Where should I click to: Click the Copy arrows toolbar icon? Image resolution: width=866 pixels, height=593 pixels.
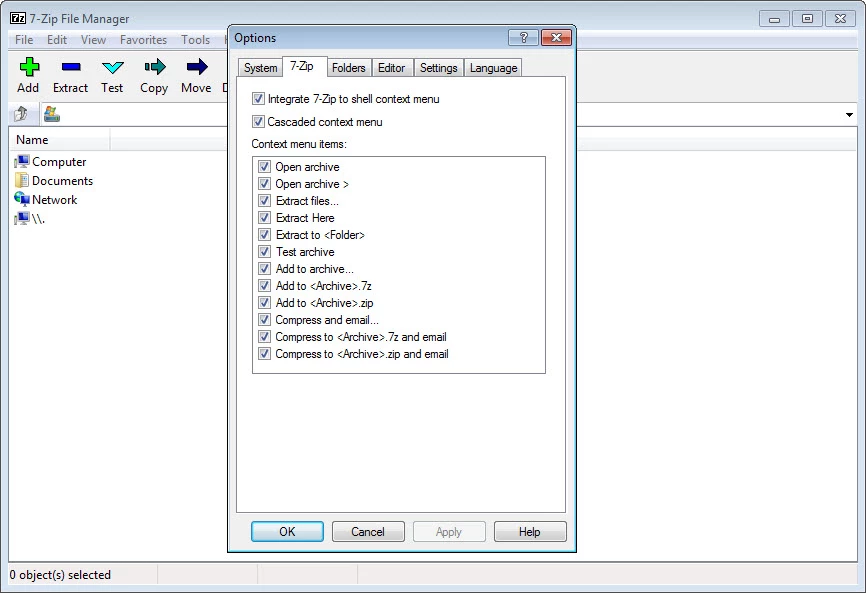click(x=154, y=67)
